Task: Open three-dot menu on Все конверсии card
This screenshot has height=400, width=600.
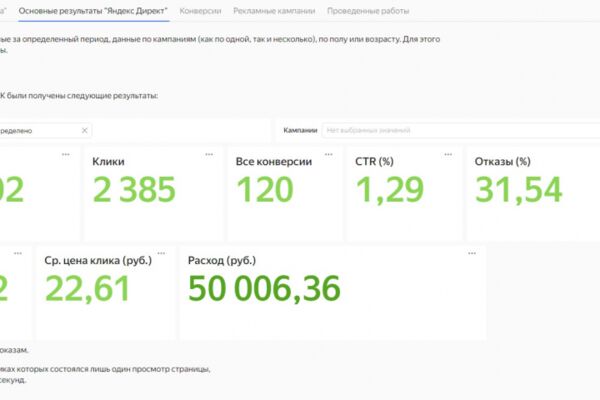Action: pos(328,155)
